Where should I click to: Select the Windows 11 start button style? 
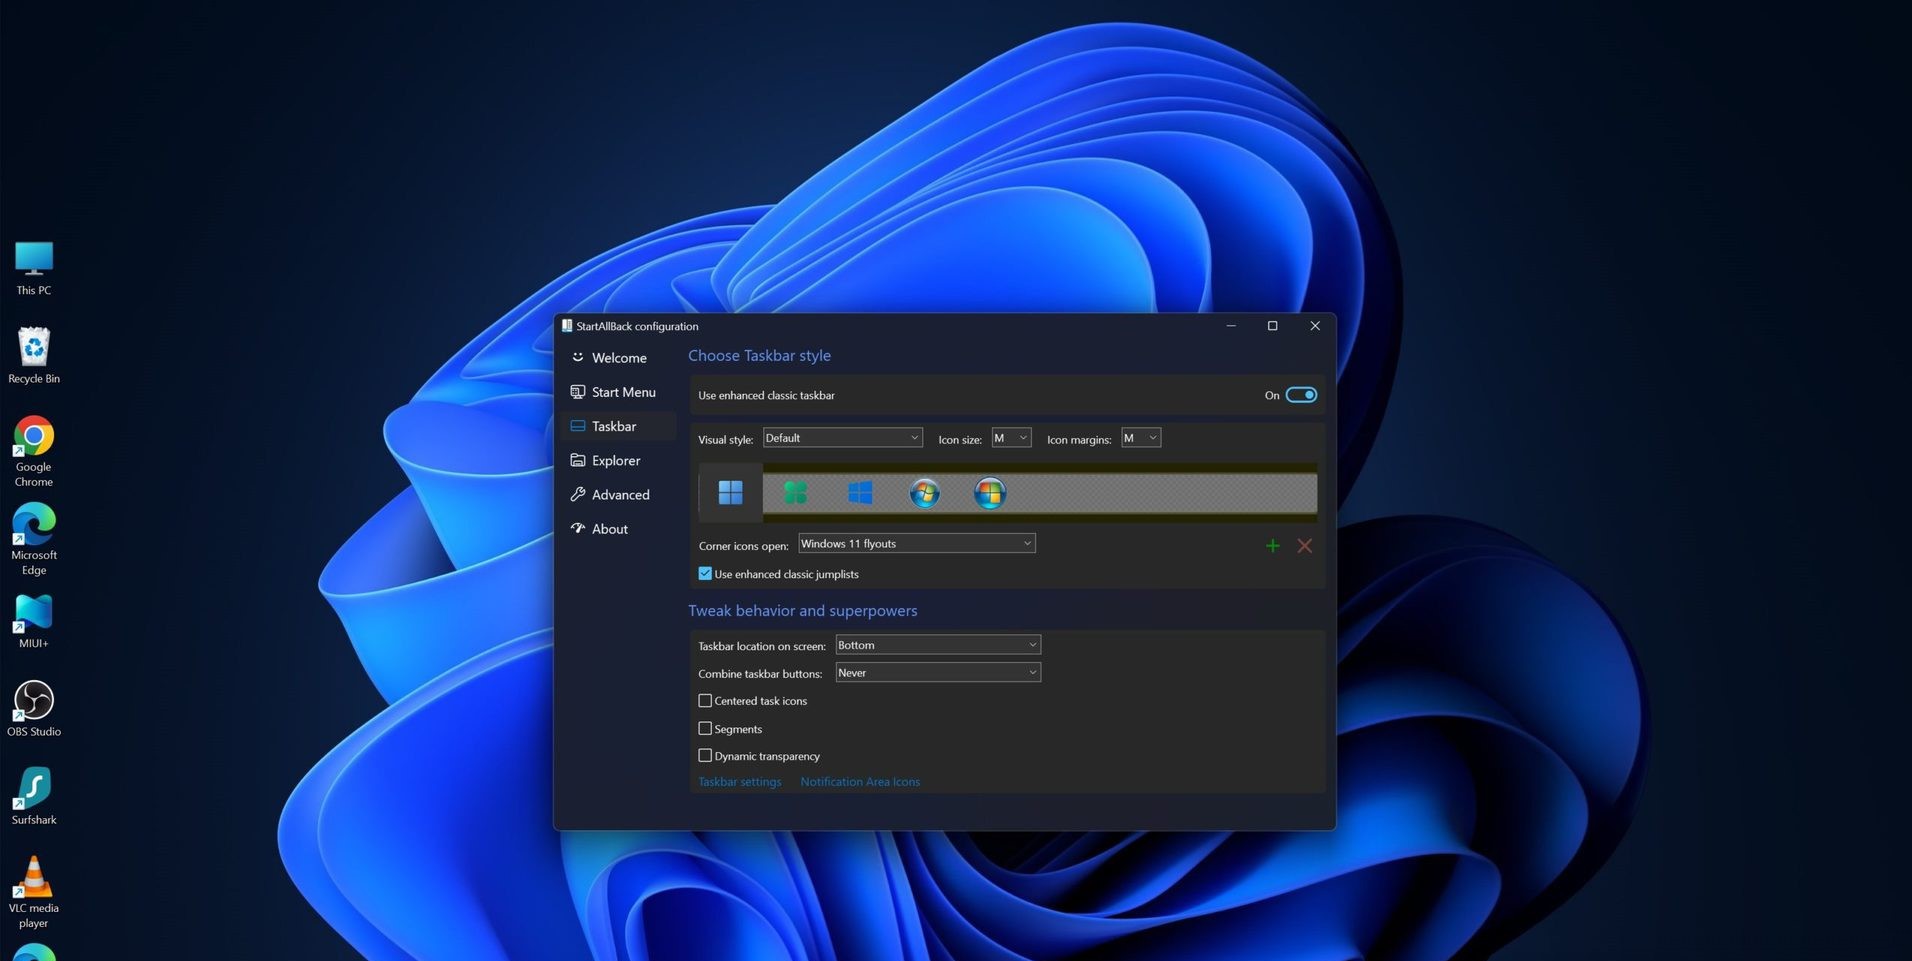pos(730,492)
